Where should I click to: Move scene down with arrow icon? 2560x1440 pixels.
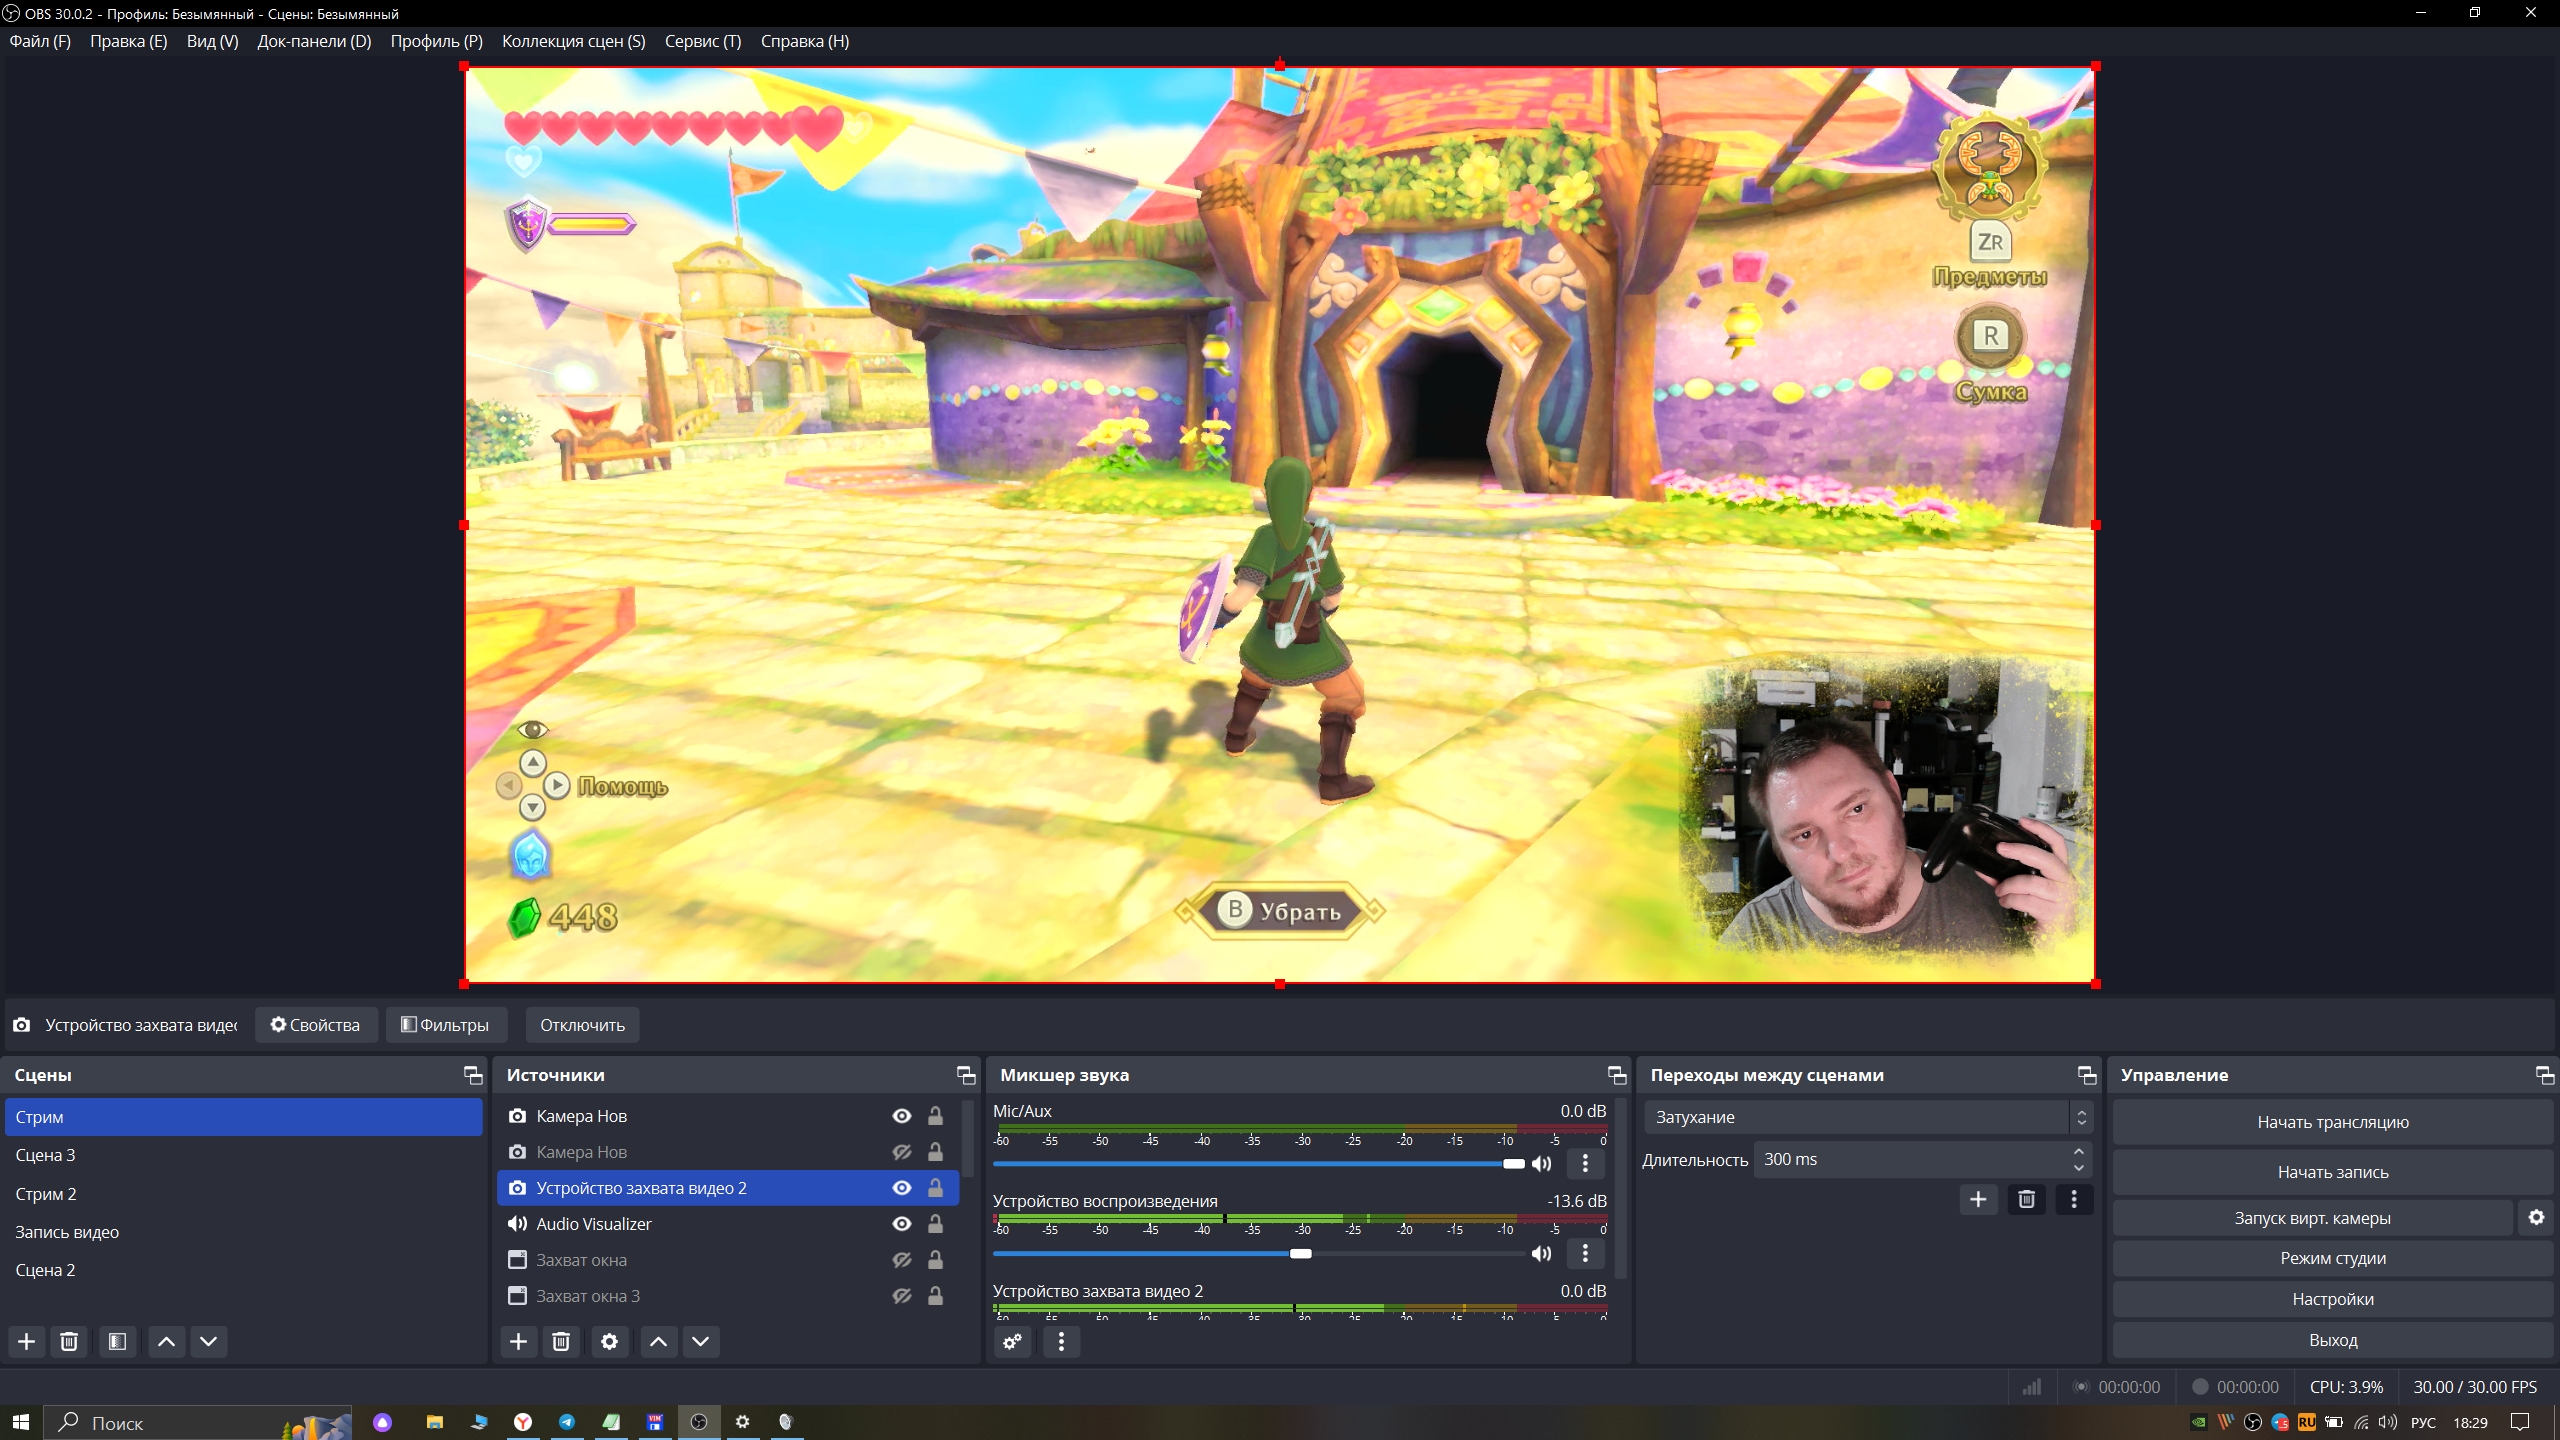tap(209, 1341)
